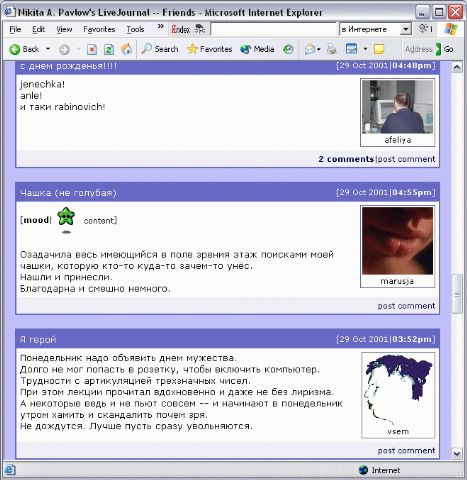467x480 pixels.
Task: Expand the Mail button dropdown arrow
Action: click(319, 49)
